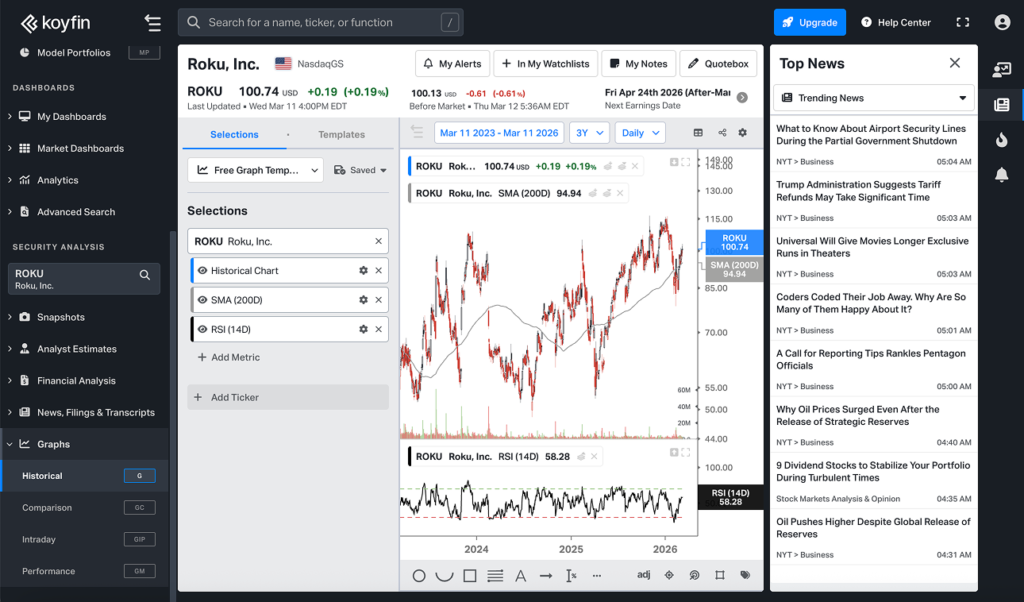The width and height of the screenshot is (1024, 602).
Task: Toggle RSI (14D) eye icon
Action: point(203,329)
